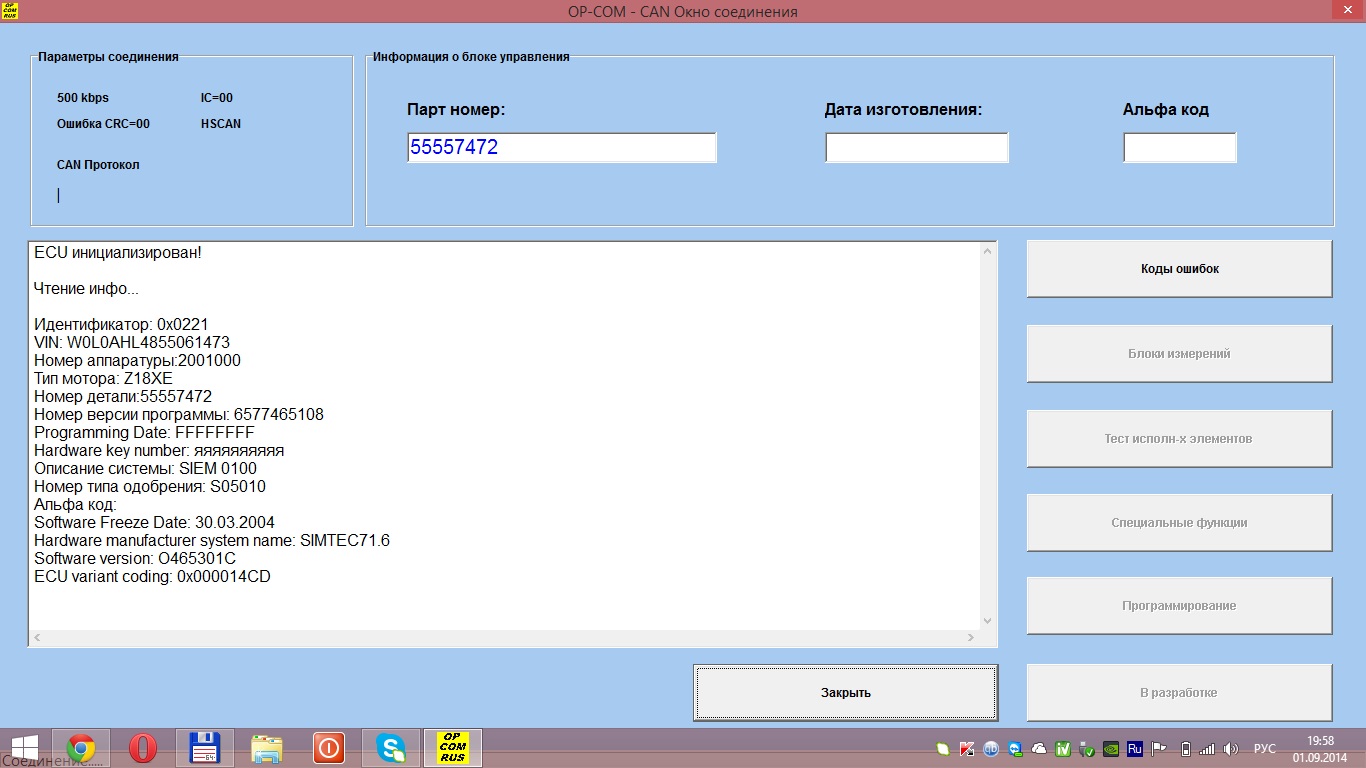Click the Альфа код input field
This screenshot has height=768, width=1366.
tap(1180, 147)
